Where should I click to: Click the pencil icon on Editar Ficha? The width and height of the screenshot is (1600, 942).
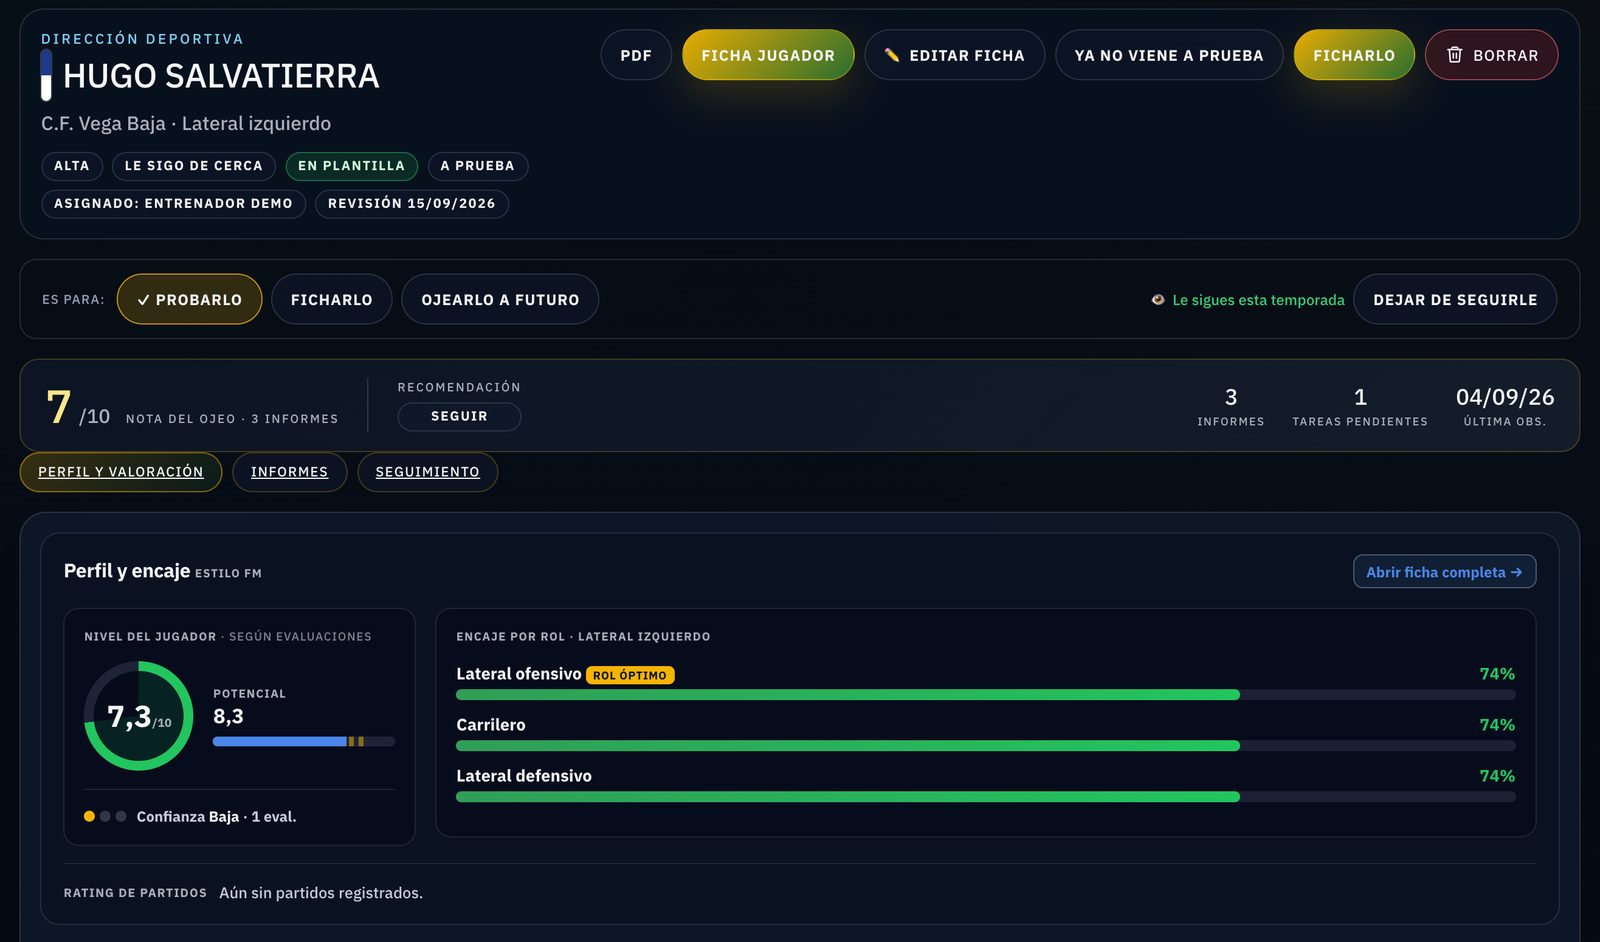892,55
